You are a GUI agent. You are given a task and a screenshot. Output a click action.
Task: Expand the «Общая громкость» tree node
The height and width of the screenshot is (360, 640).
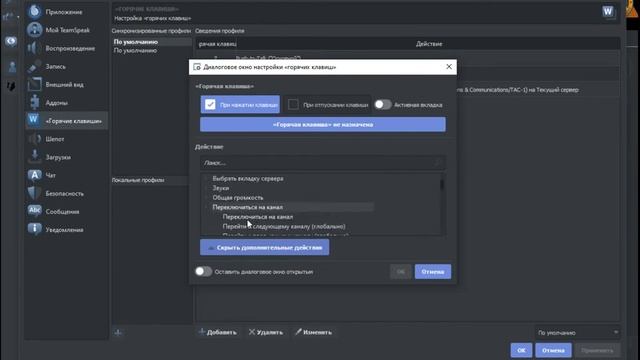pyautogui.click(x=207, y=198)
